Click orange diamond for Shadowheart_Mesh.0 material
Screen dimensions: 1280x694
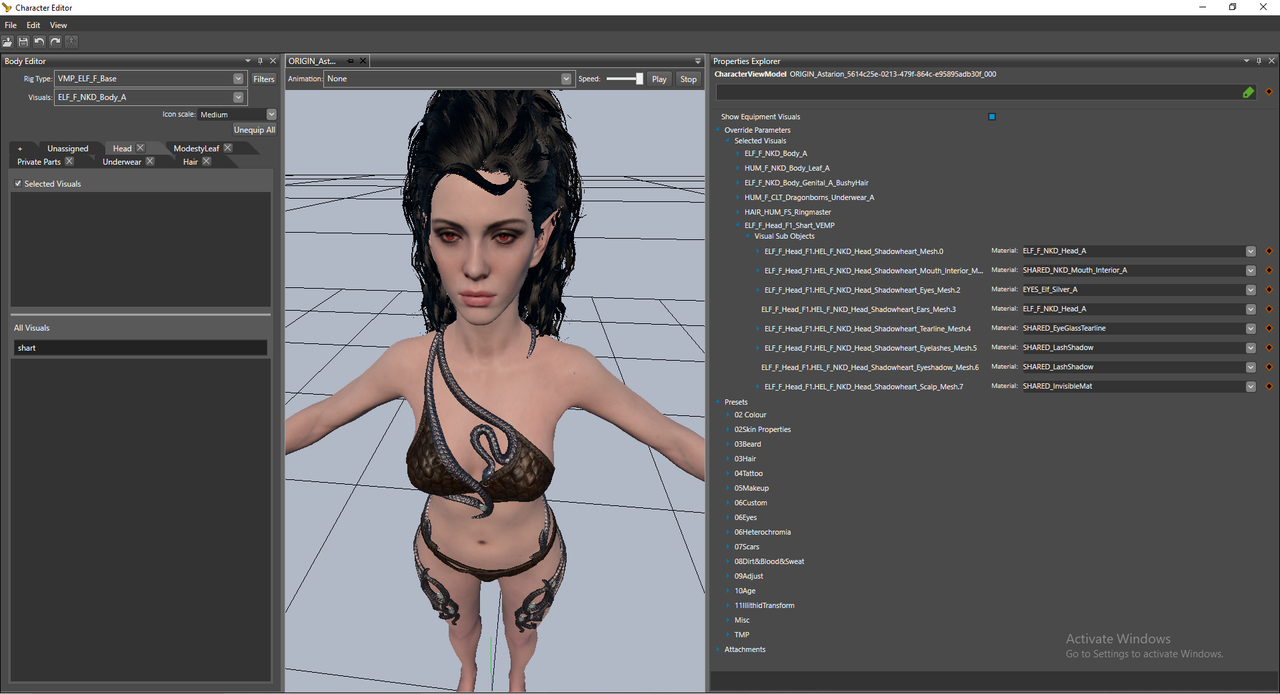1269,251
